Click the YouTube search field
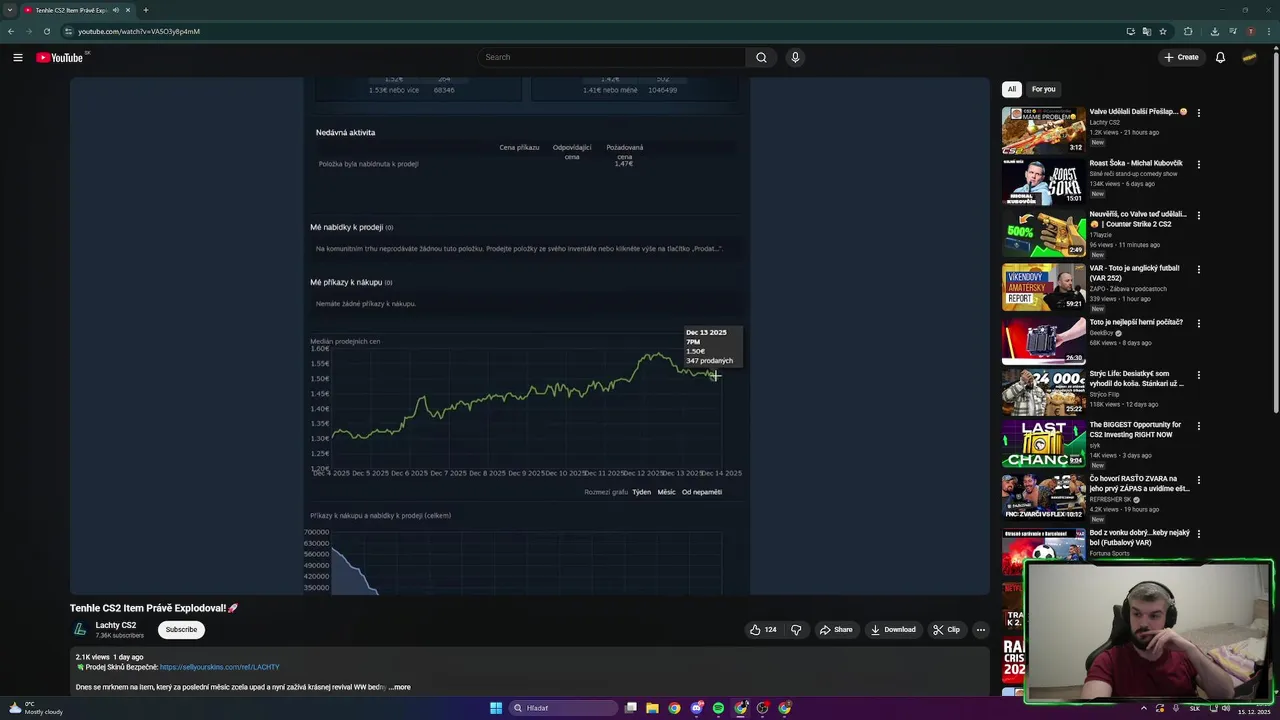The image size is (1280, 720). pyautogui.click(x=611, y=57)
